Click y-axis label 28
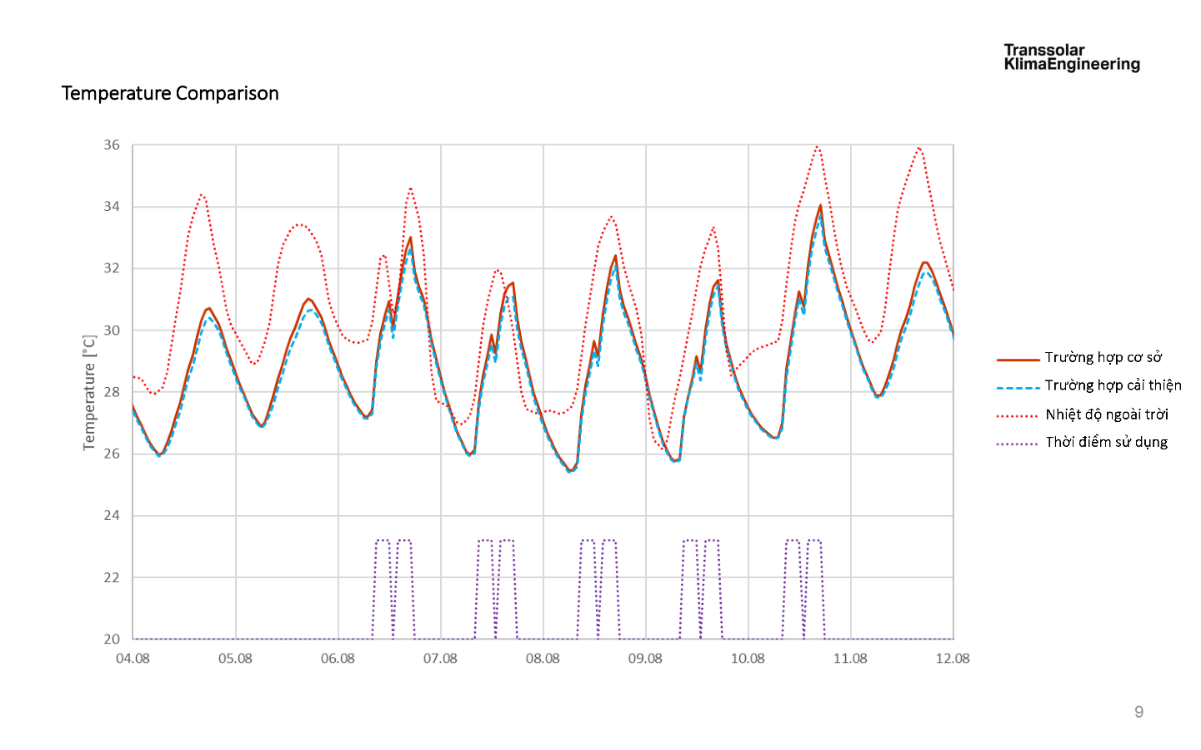 point(111,392)
